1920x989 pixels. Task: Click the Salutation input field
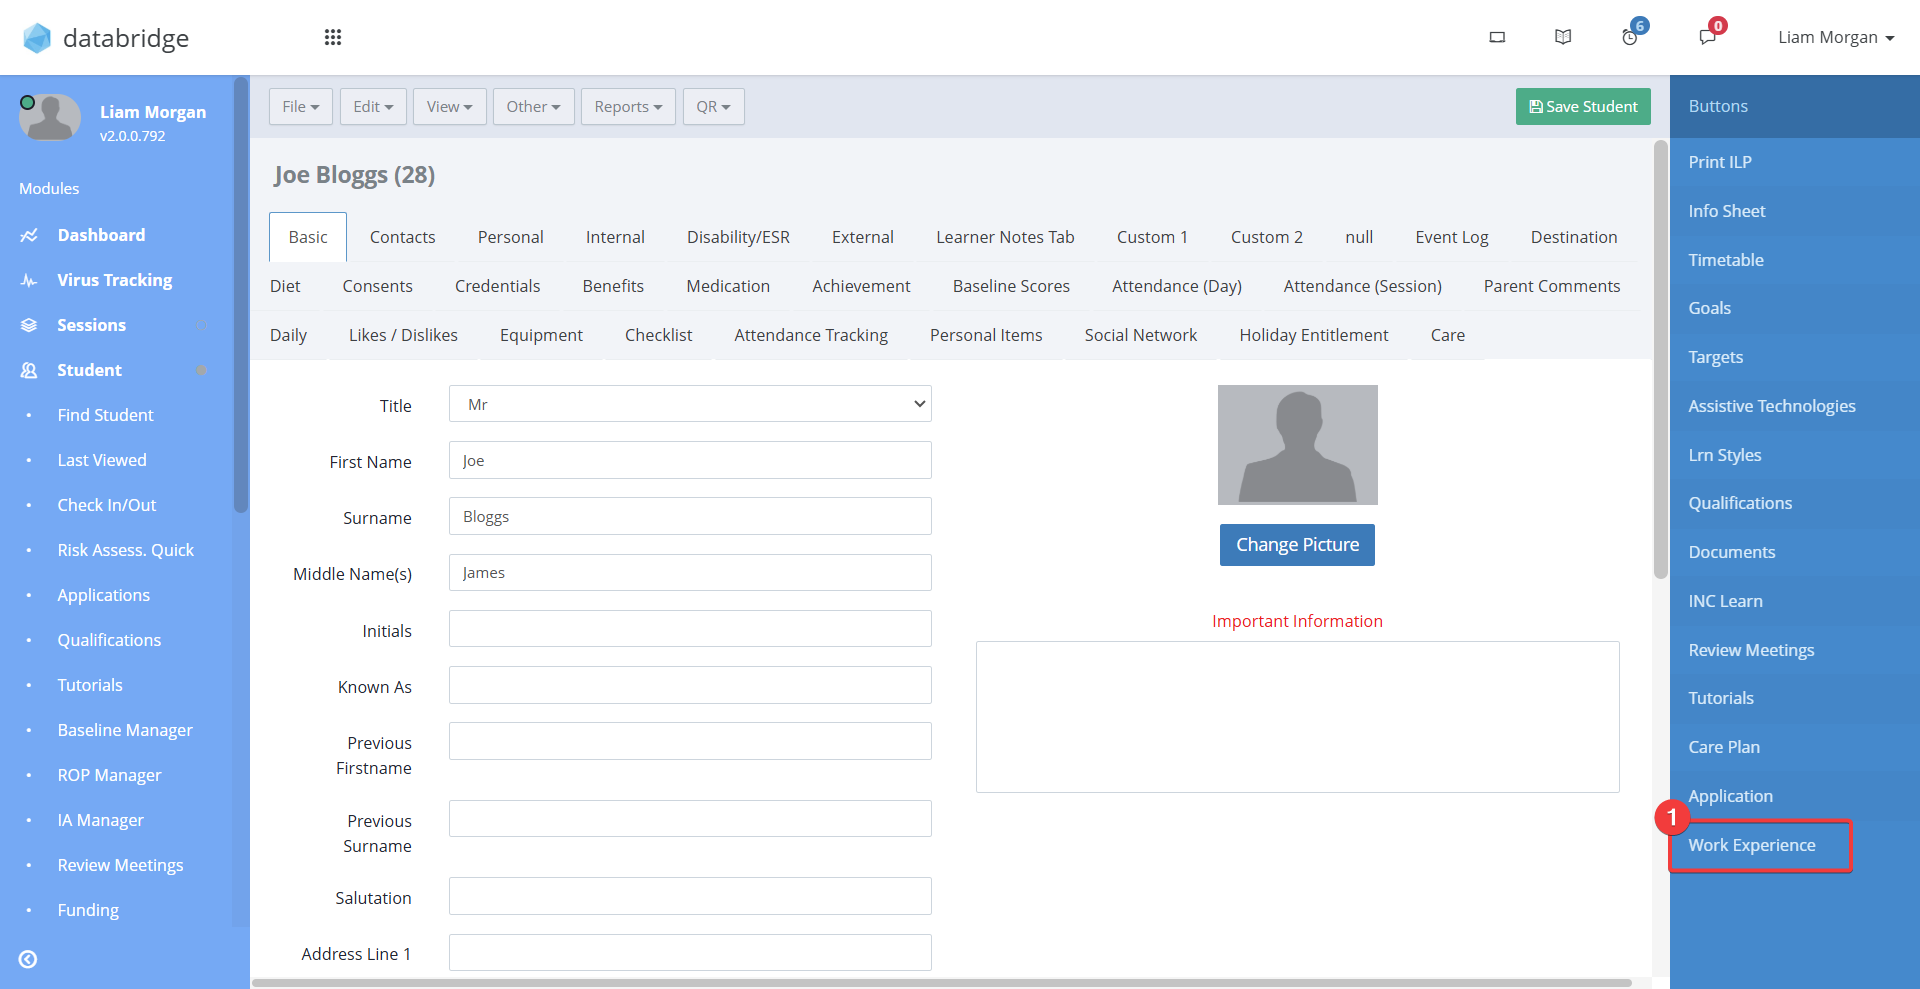690,896
